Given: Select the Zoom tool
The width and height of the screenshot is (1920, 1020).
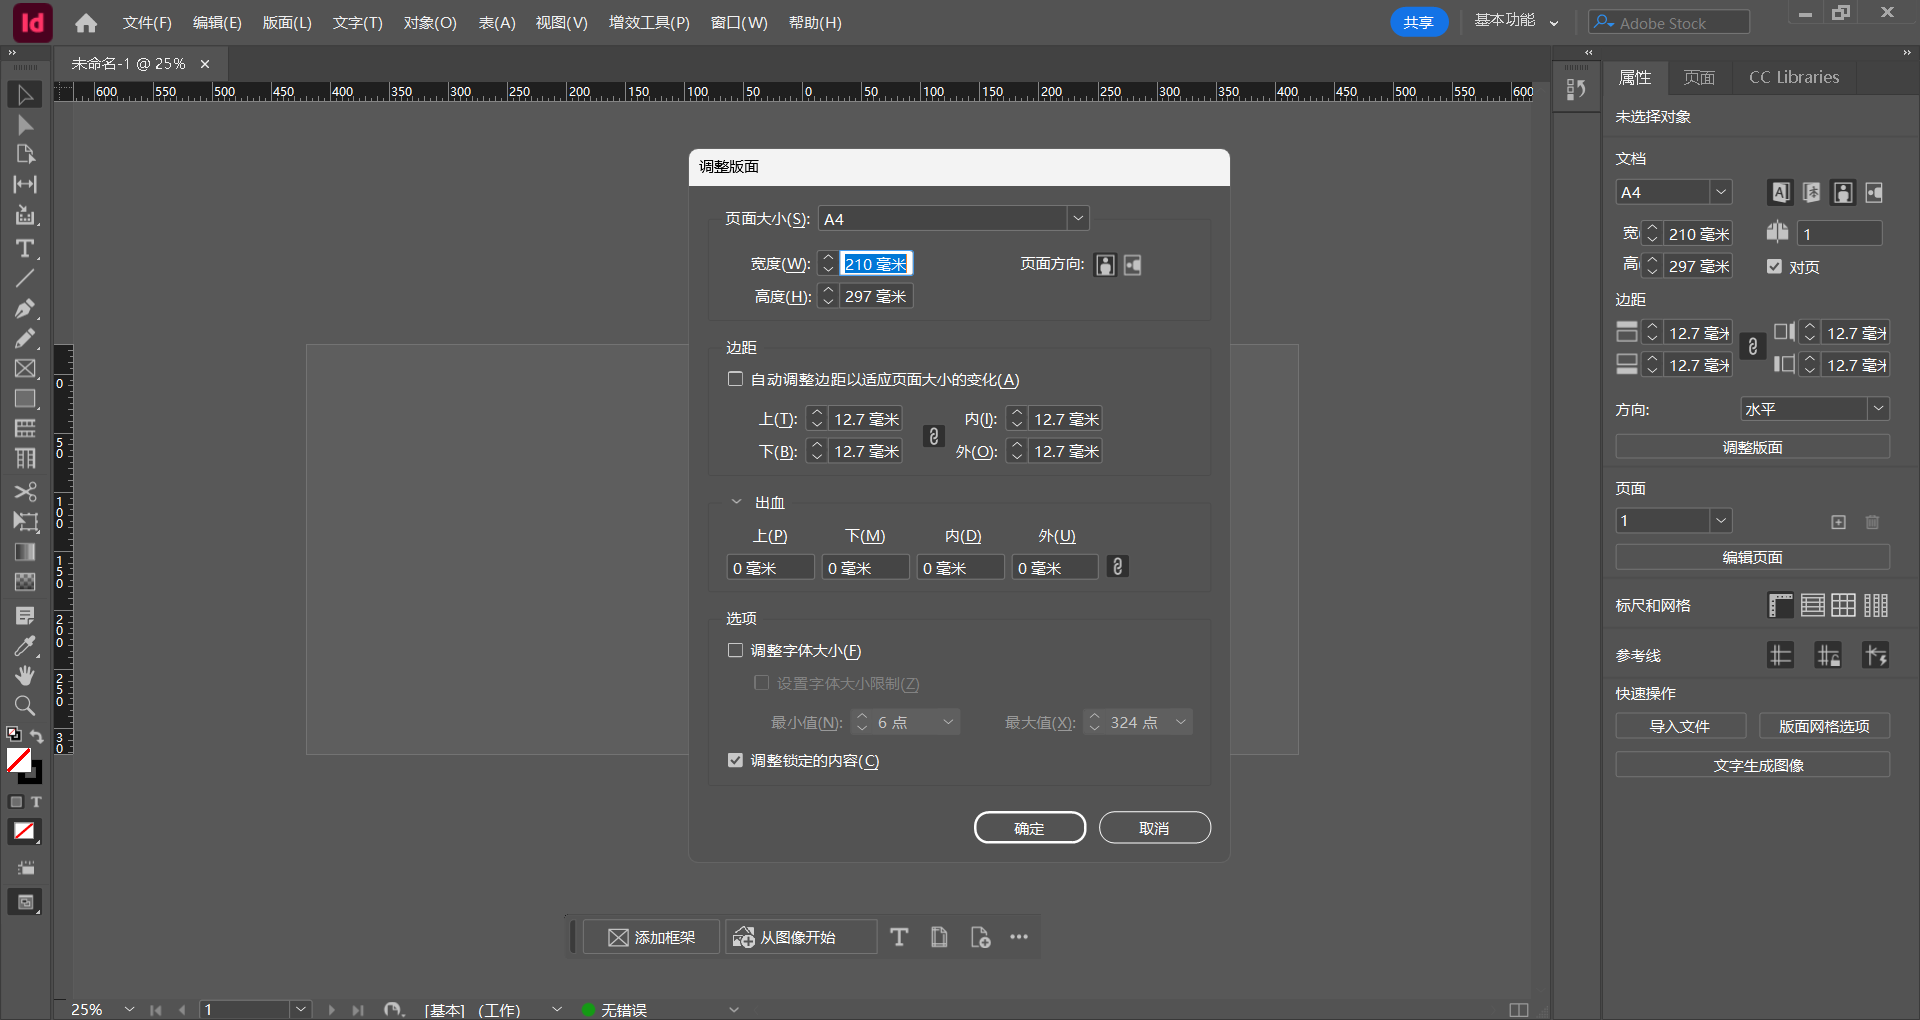Looking at the screenshot, I should click(x=25, y=705).
